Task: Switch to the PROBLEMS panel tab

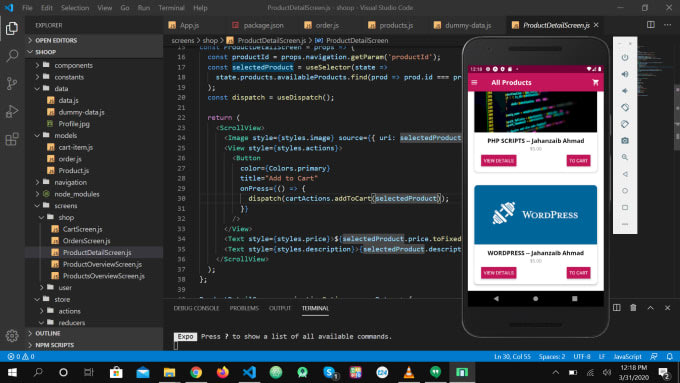Action: point(244,308)
